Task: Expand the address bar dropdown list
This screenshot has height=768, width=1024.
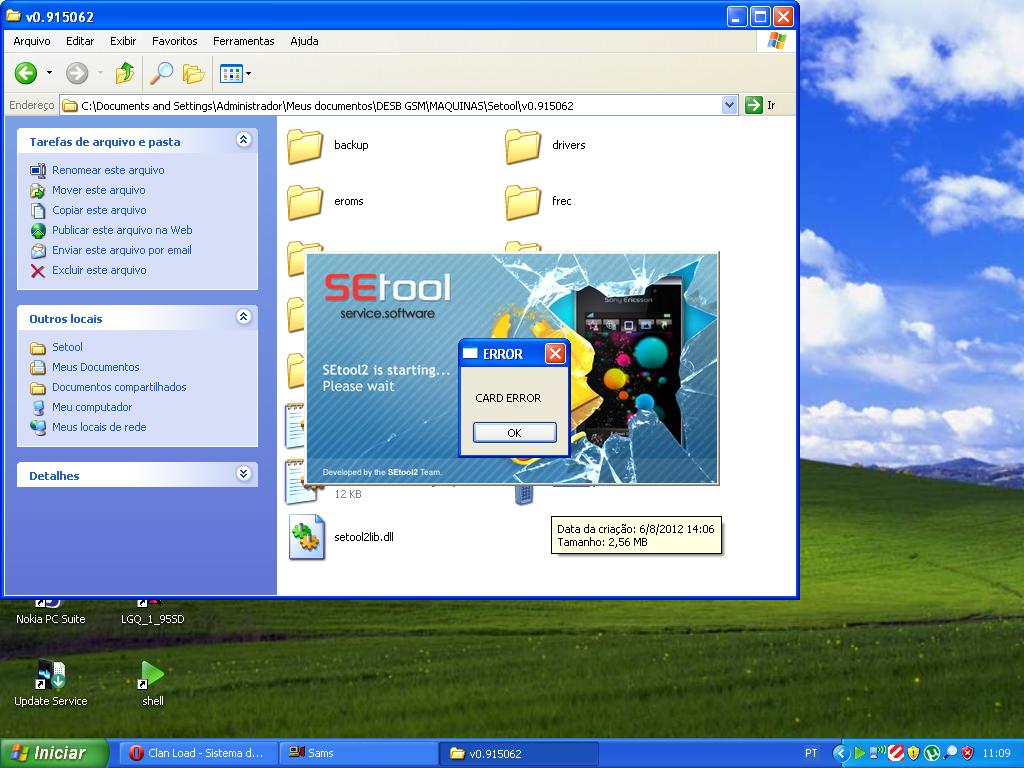Action: (730, 105)
